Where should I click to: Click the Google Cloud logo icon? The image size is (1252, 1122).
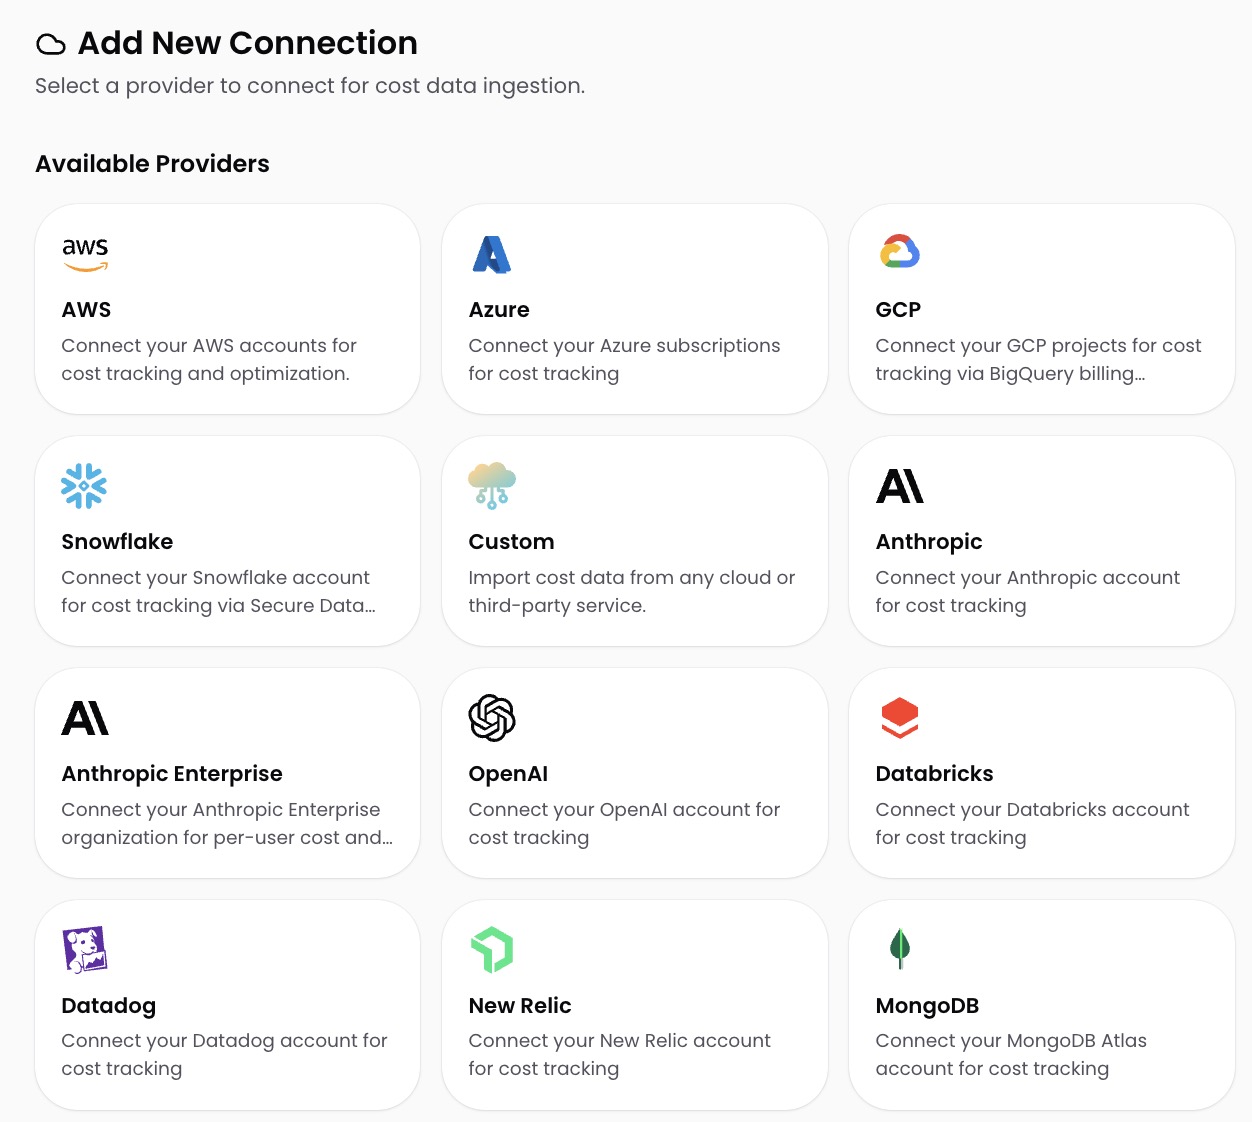click(x=899, y=252)
